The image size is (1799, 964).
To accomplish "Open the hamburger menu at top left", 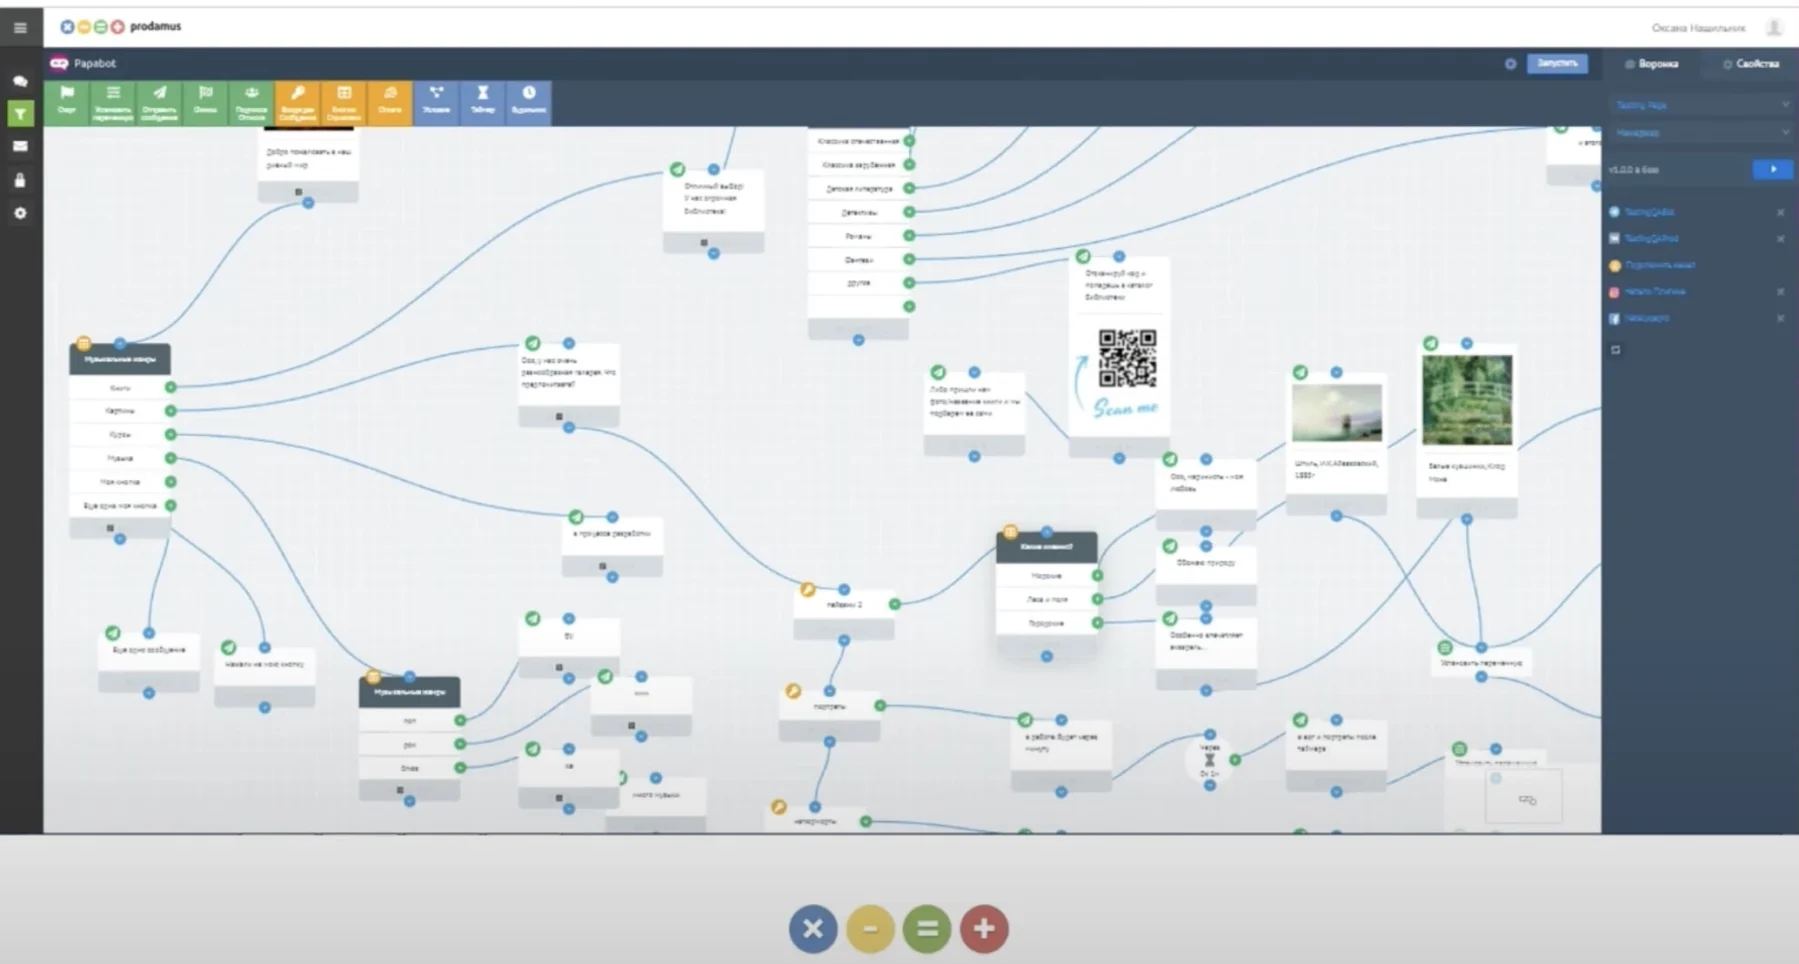I will pyautogui.click(x=20, y=27).
